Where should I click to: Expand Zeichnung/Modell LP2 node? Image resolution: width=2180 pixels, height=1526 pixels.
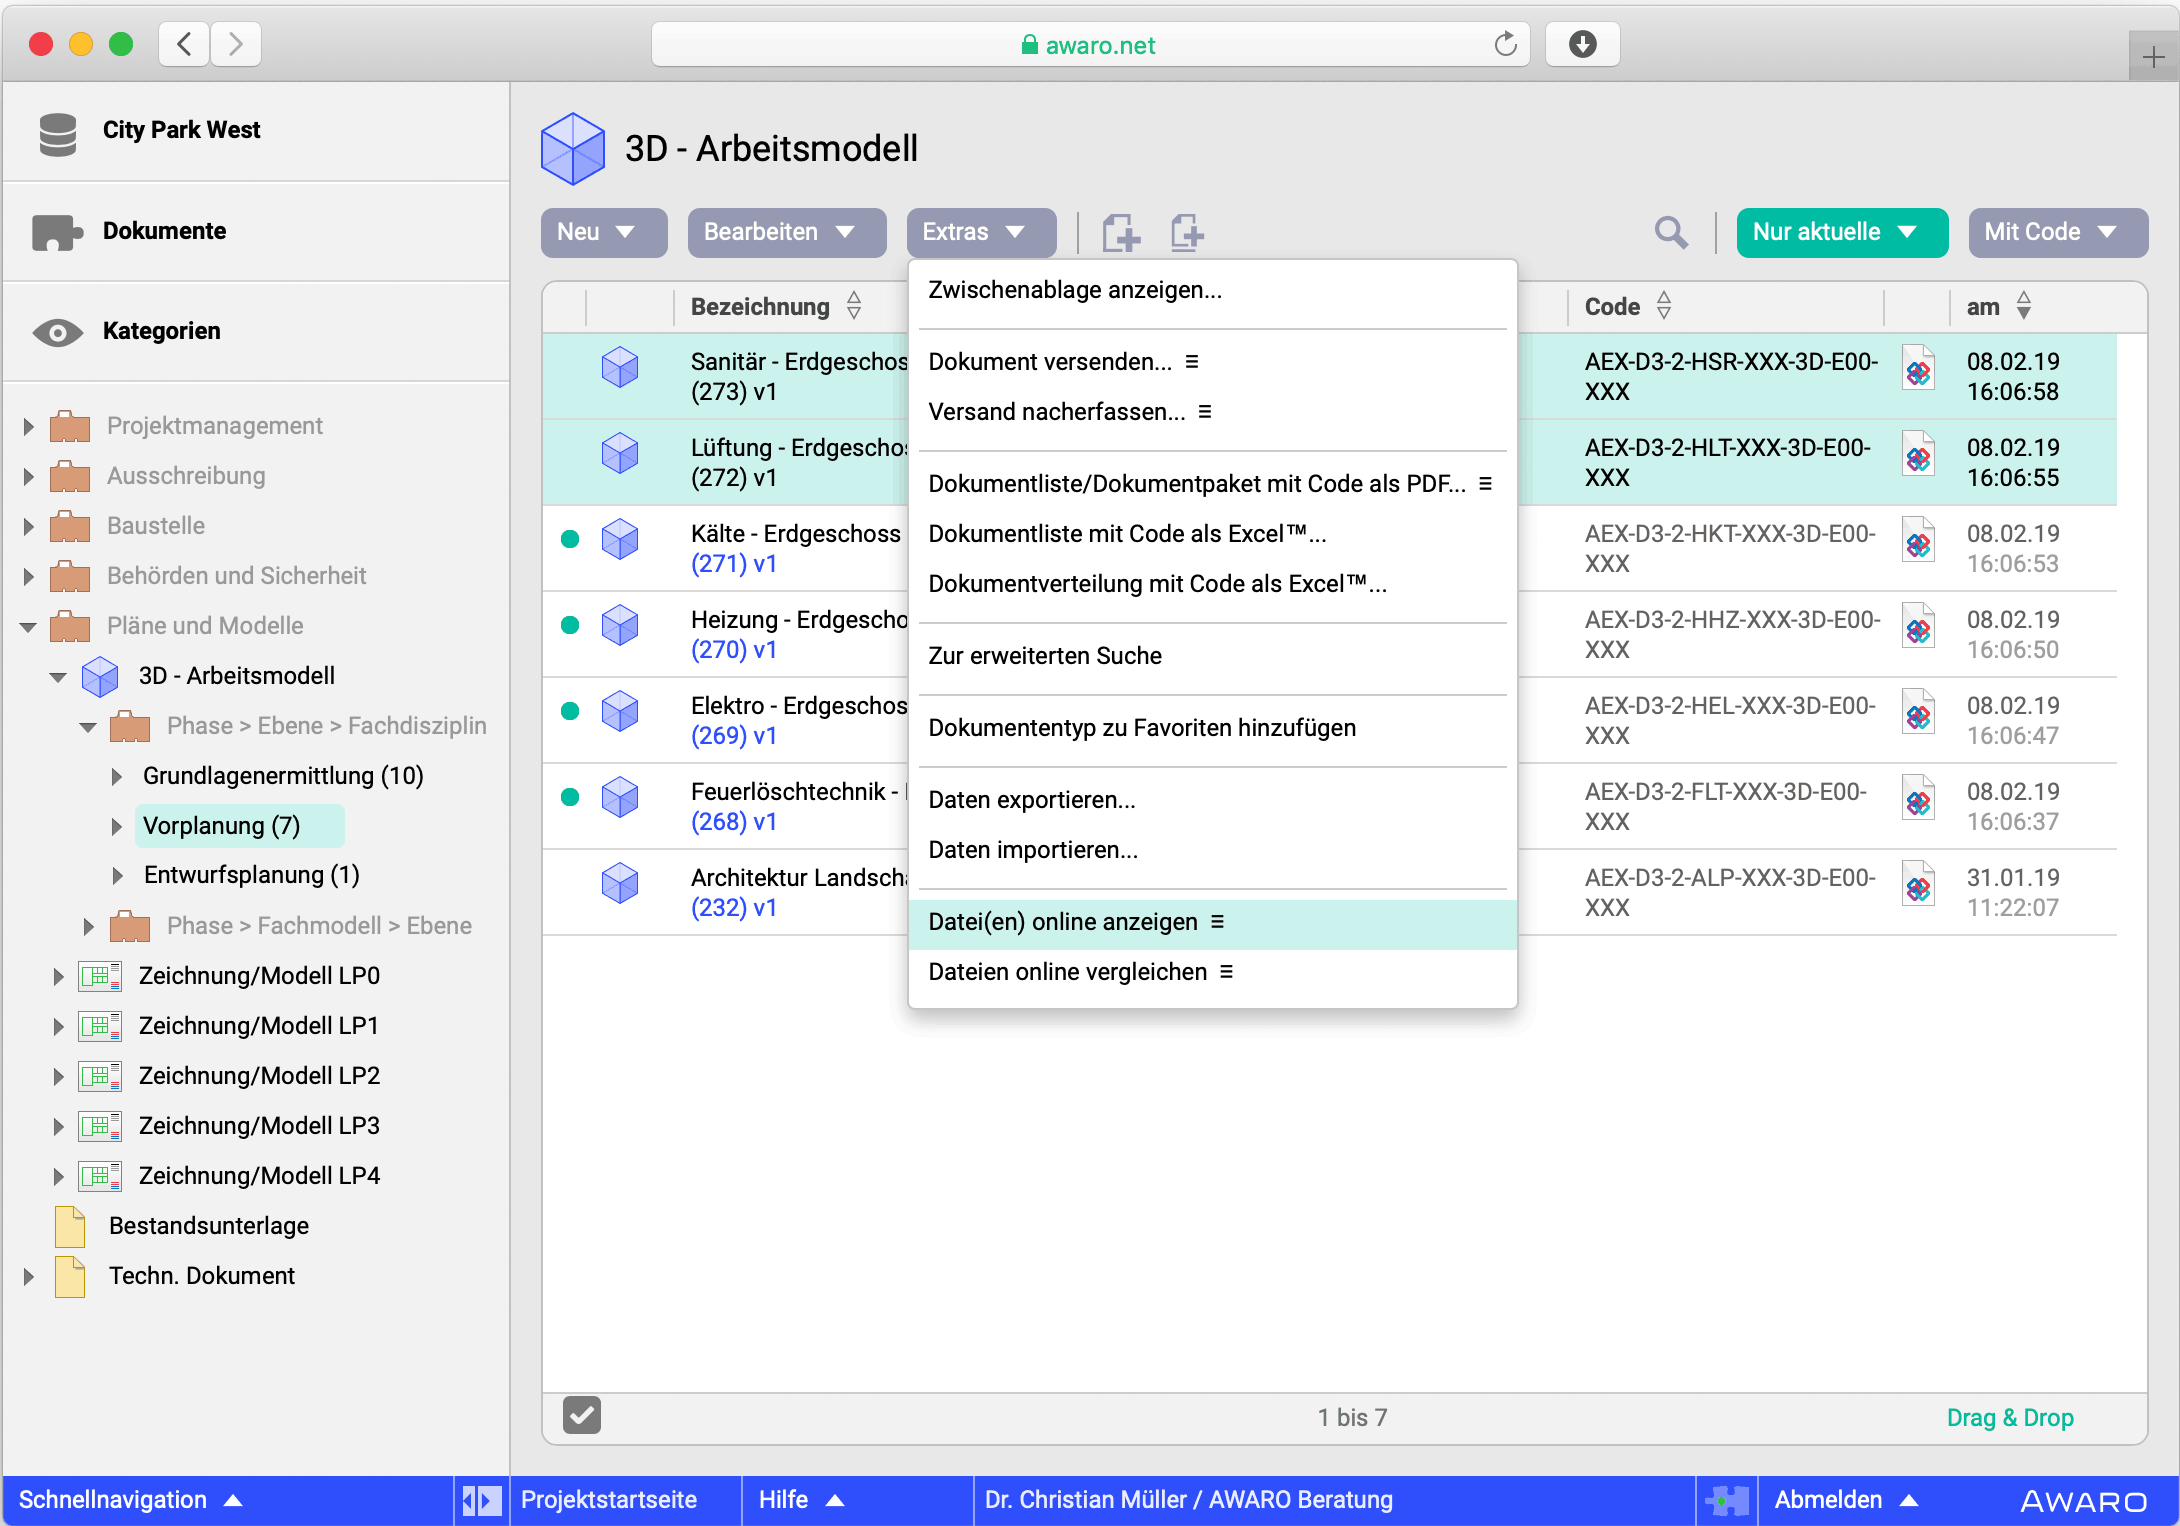[58, 1077]
